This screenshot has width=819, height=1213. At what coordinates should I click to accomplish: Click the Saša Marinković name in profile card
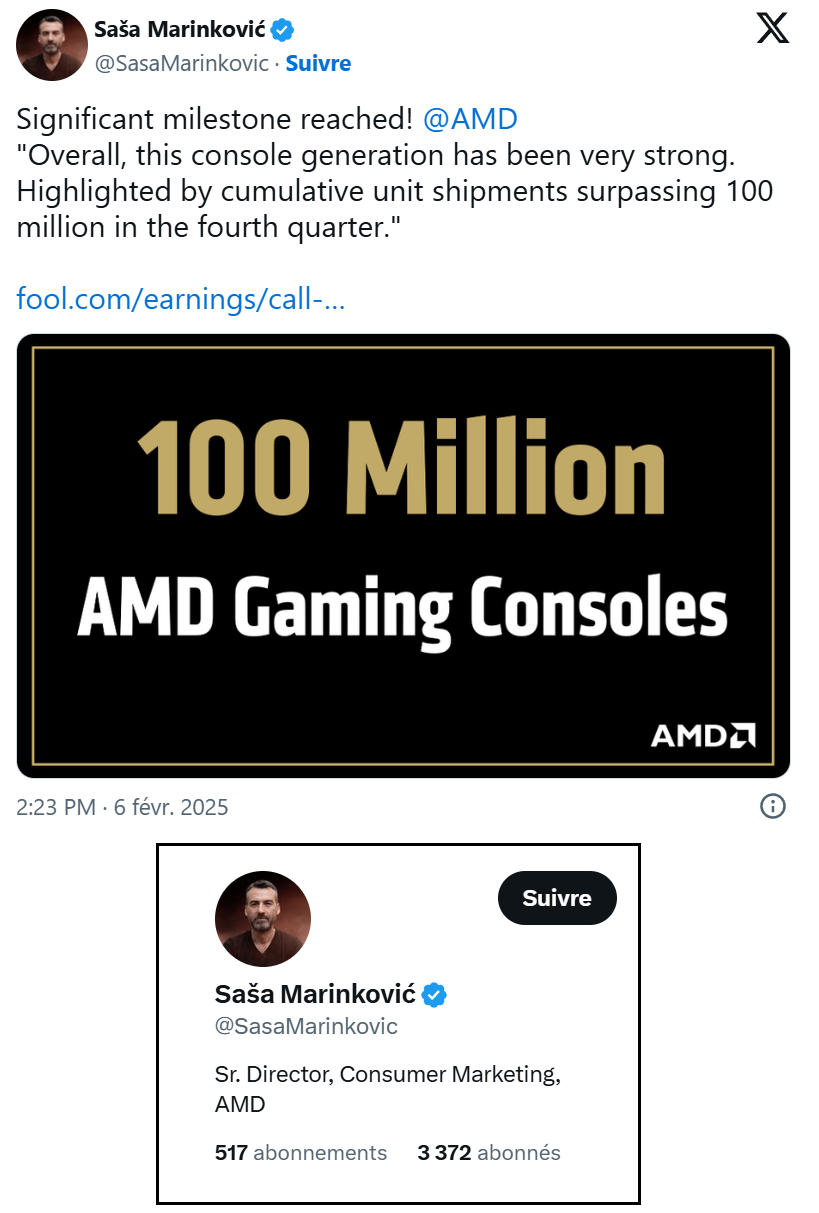point(315,994)
